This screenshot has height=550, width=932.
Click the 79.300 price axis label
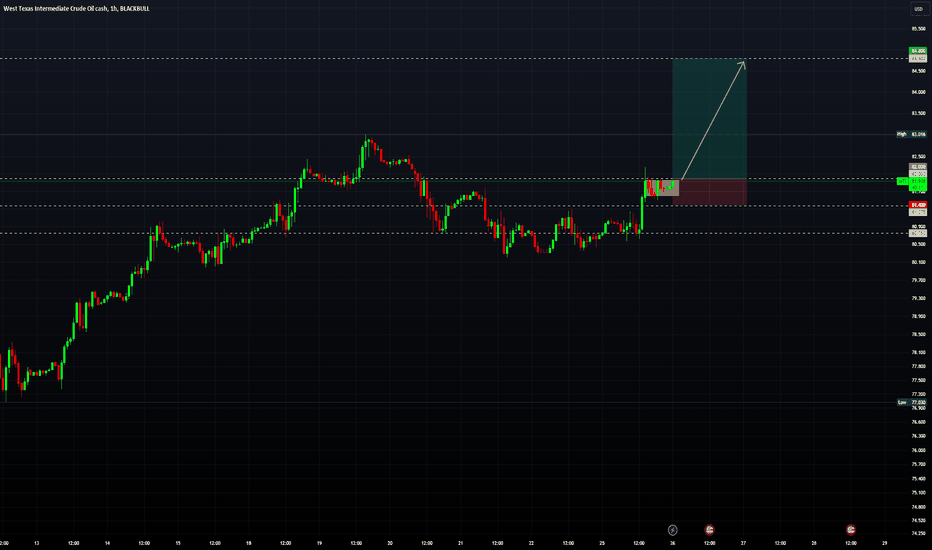click(918, 298)
